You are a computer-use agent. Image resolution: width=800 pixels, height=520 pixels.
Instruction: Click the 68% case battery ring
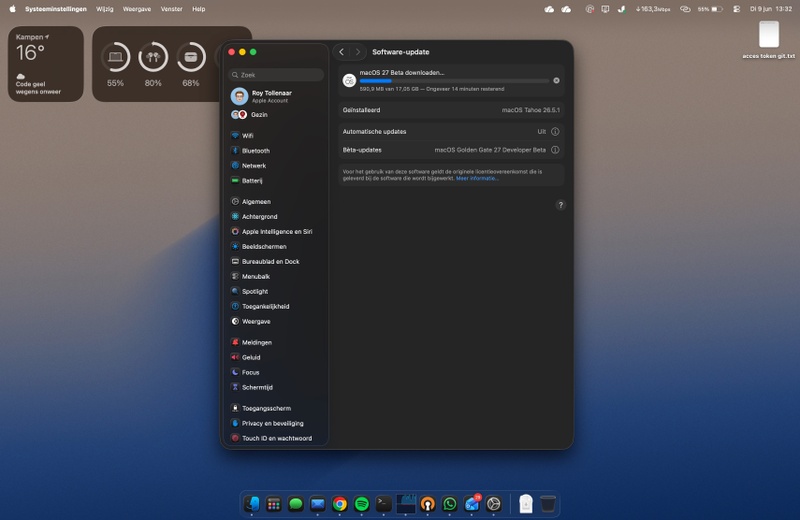[x=191, y=57]
